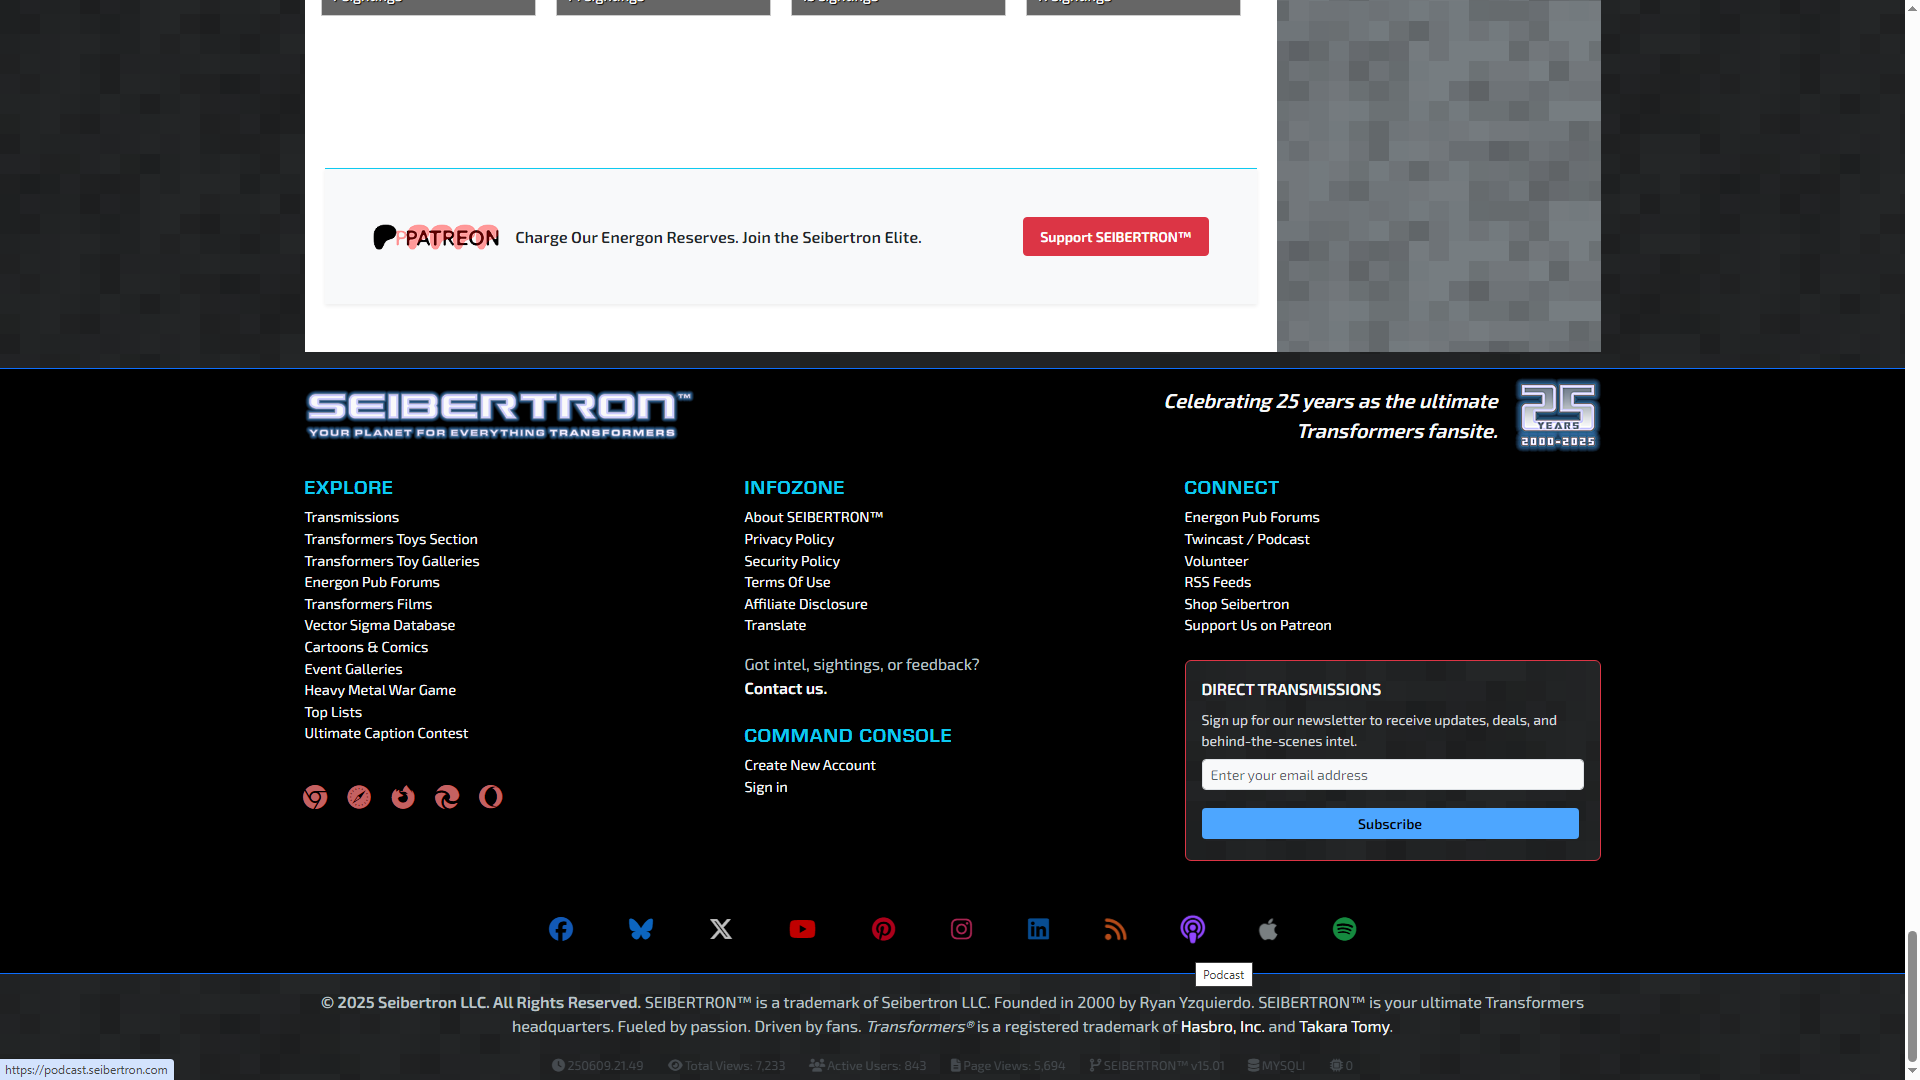Click the Chrome browser icon
Viewport: 1920px width, 1080px height.
pos(315,797)
